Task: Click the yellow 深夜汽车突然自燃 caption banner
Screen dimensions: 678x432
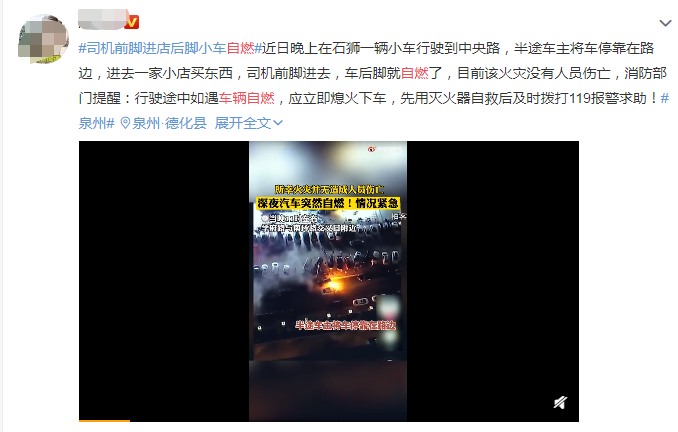Action: (x=328, y=203)
